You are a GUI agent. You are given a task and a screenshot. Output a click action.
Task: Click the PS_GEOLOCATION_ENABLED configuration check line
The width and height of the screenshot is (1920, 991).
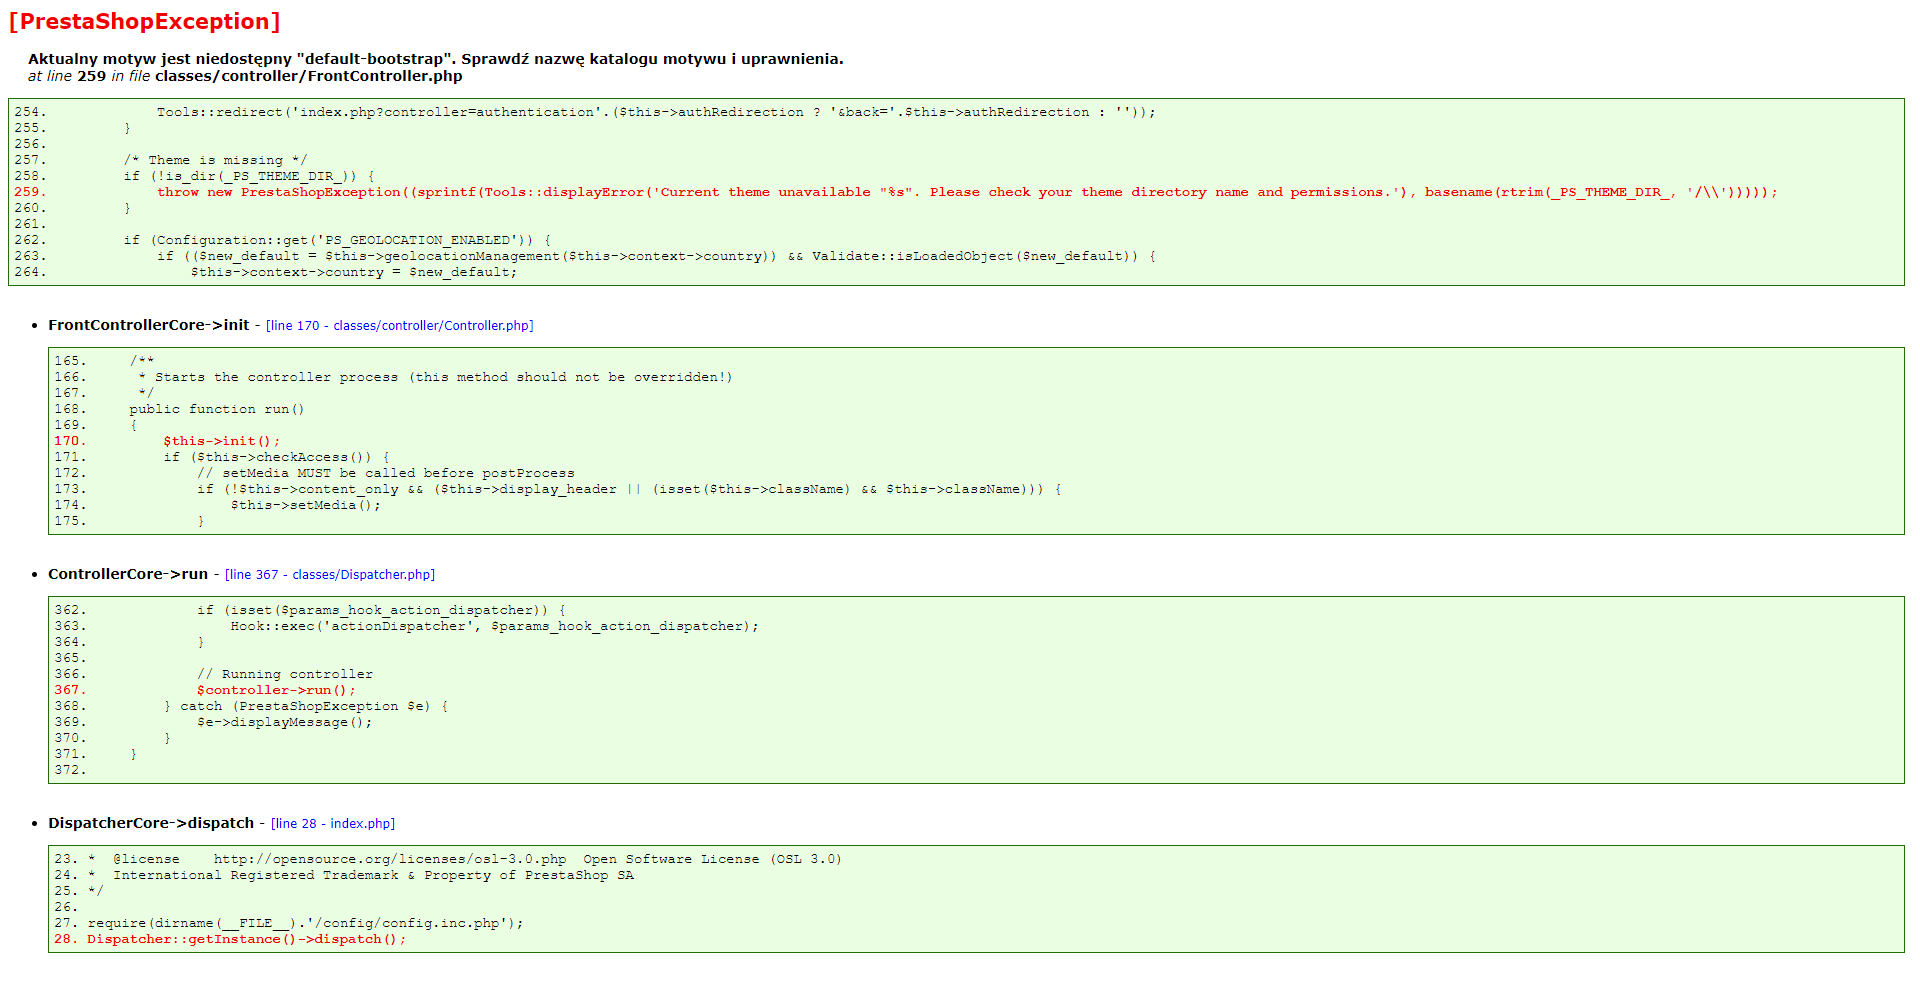[x=337, y=240]
